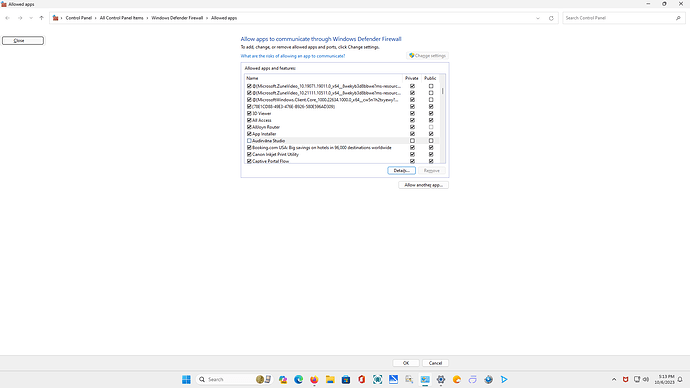Open the clock and date in taskbar

pyautogui.click(x=664, y=379)
